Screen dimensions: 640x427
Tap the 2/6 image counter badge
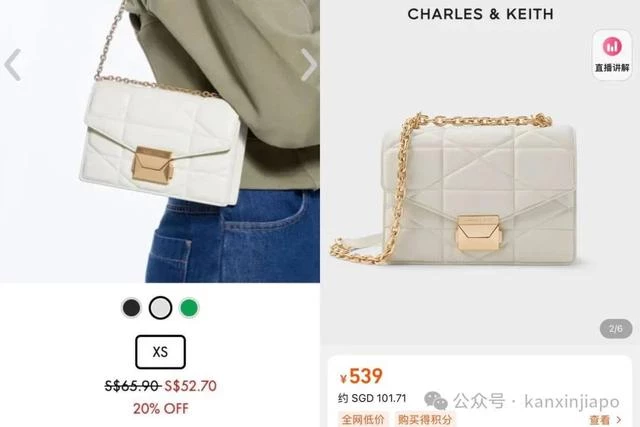coord(616,329)
